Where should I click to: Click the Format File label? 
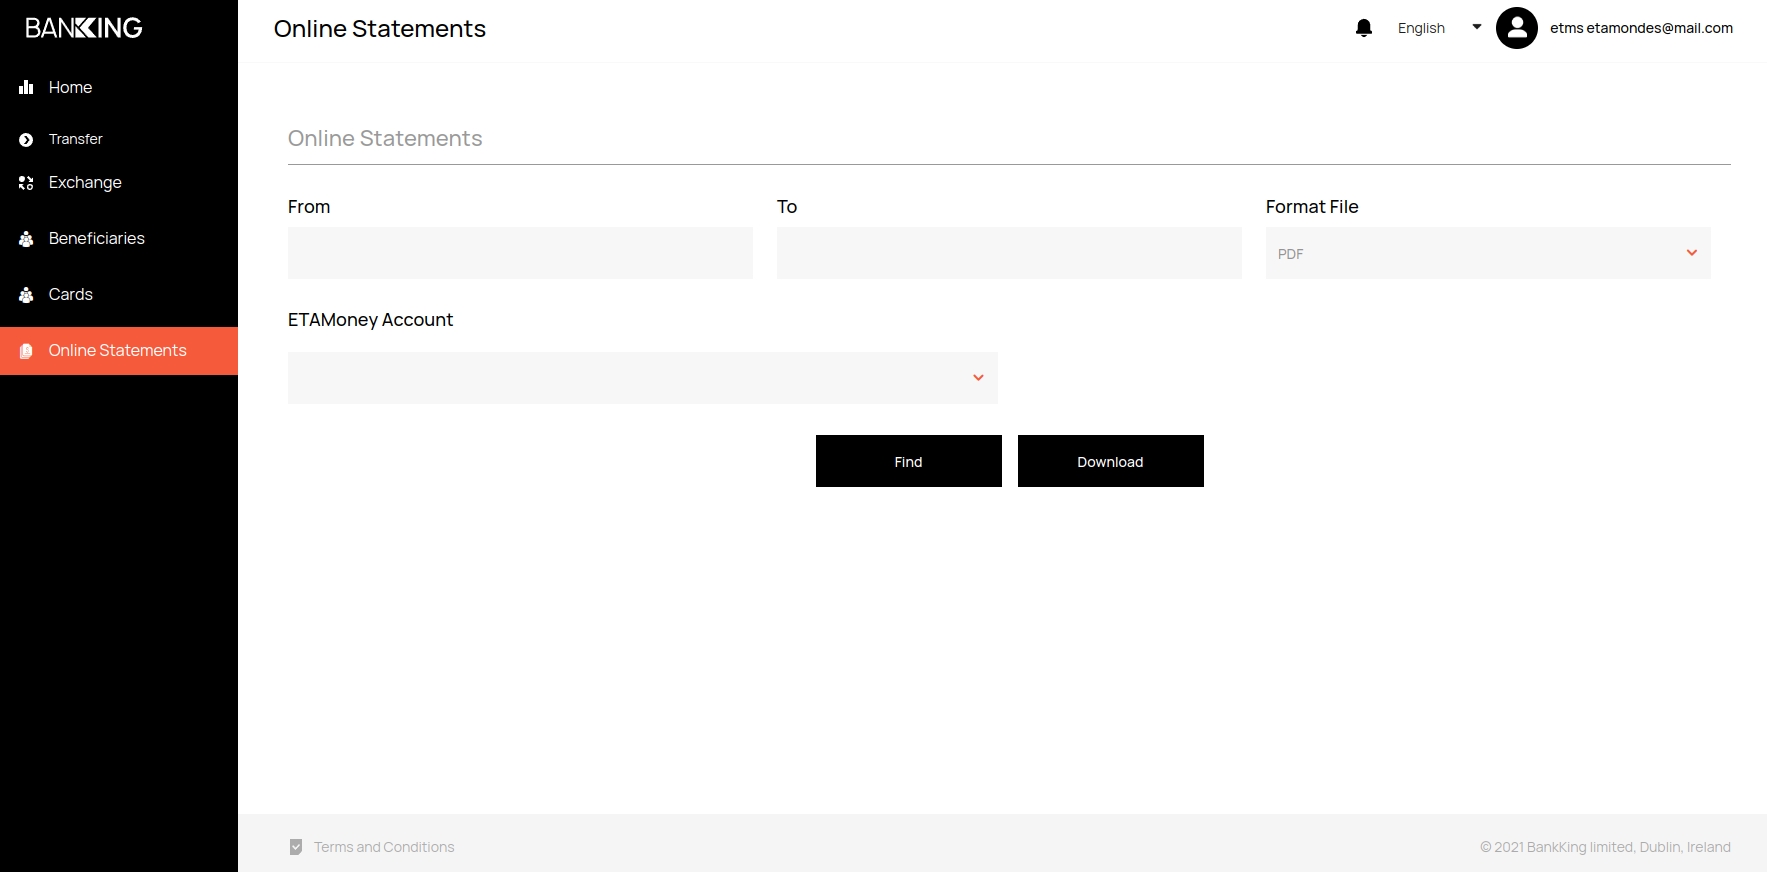pyautogui.click(x=1312, y=207)
